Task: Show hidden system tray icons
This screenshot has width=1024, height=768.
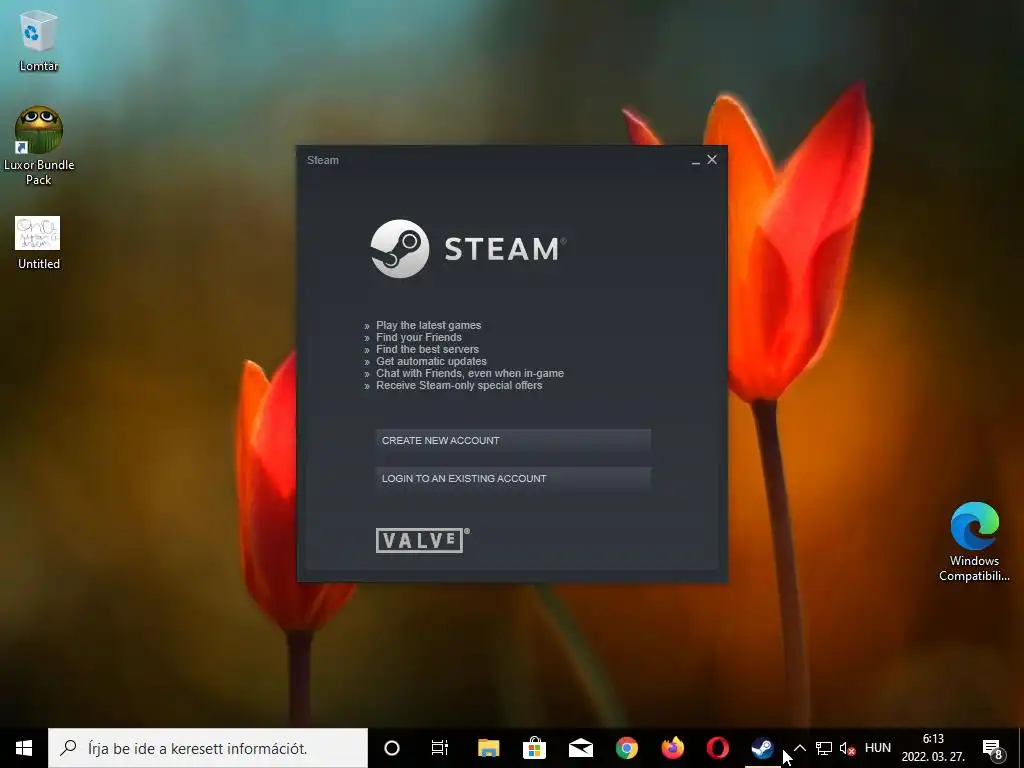Action: pyautogui.click(x=800, y=748)
